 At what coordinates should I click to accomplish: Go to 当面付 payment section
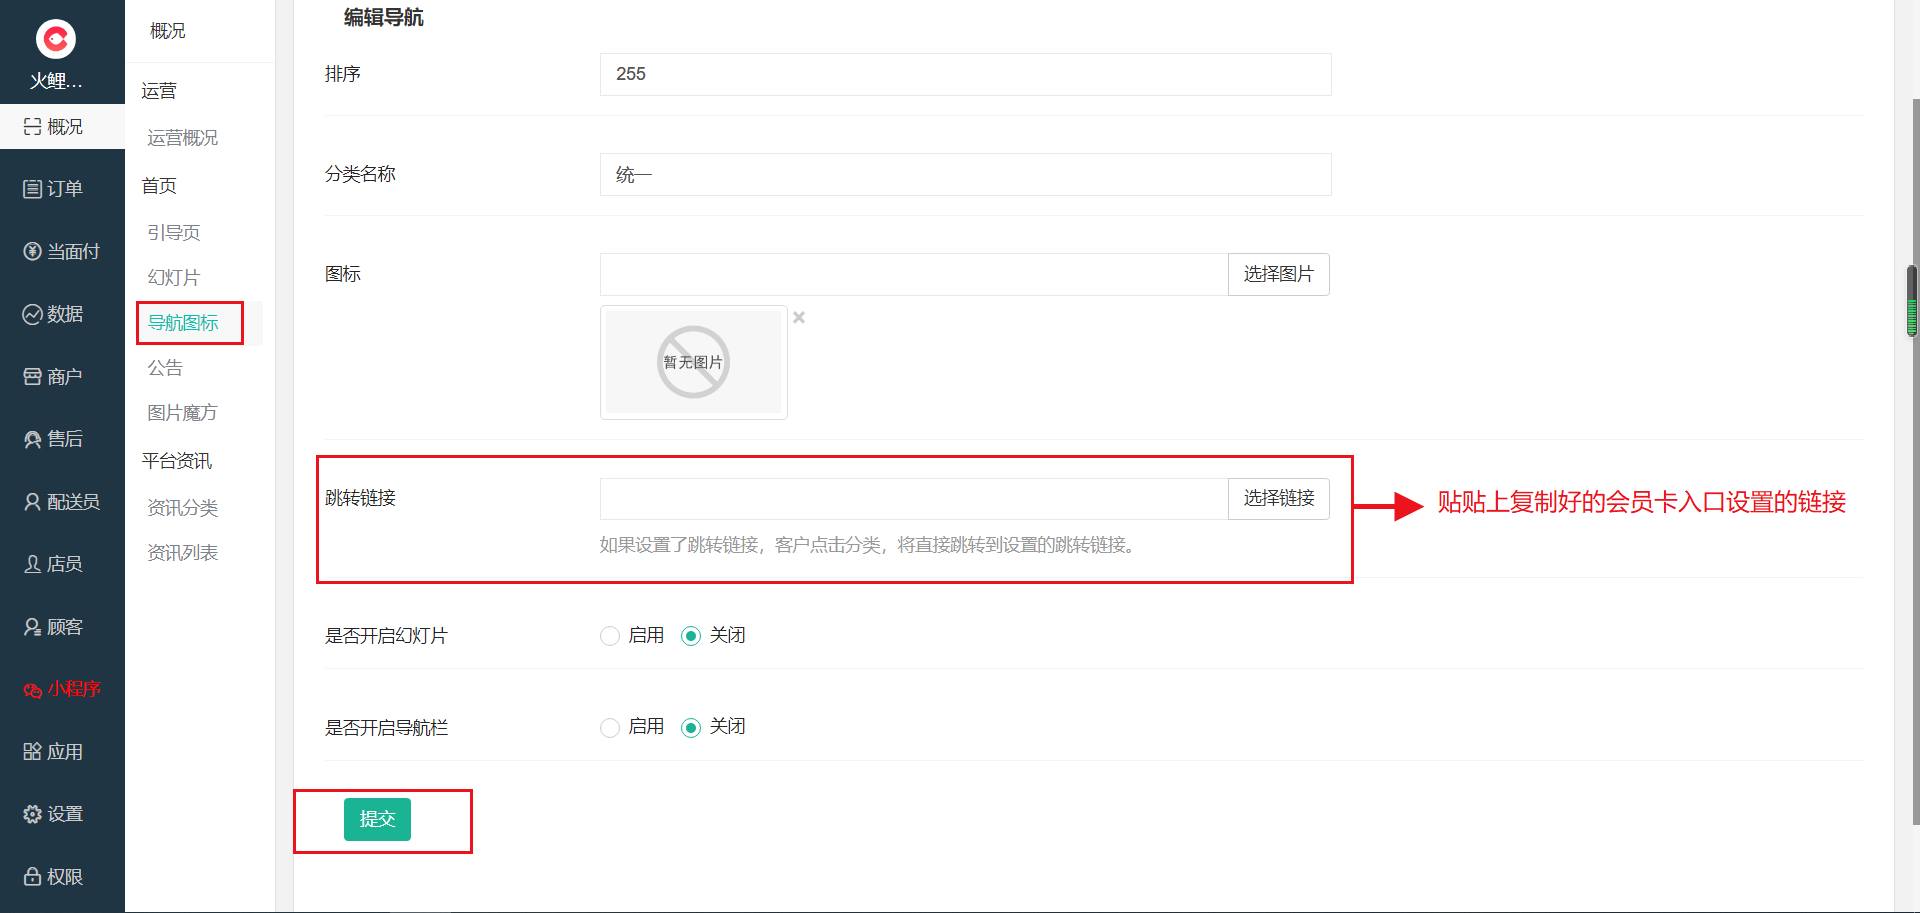(x=62, y=252)
